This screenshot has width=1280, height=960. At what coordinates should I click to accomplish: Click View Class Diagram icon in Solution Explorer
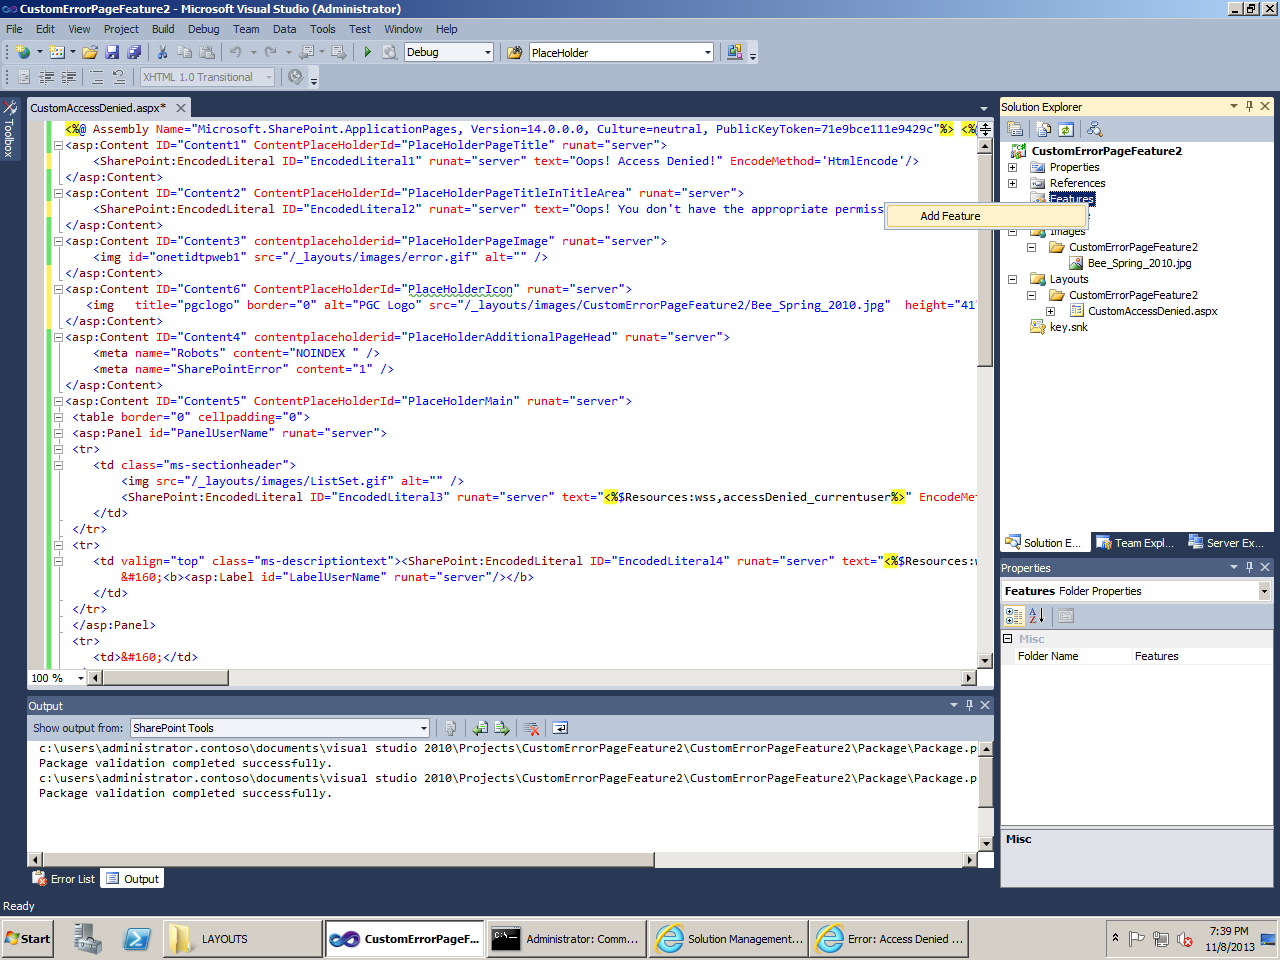point(1094,129)
